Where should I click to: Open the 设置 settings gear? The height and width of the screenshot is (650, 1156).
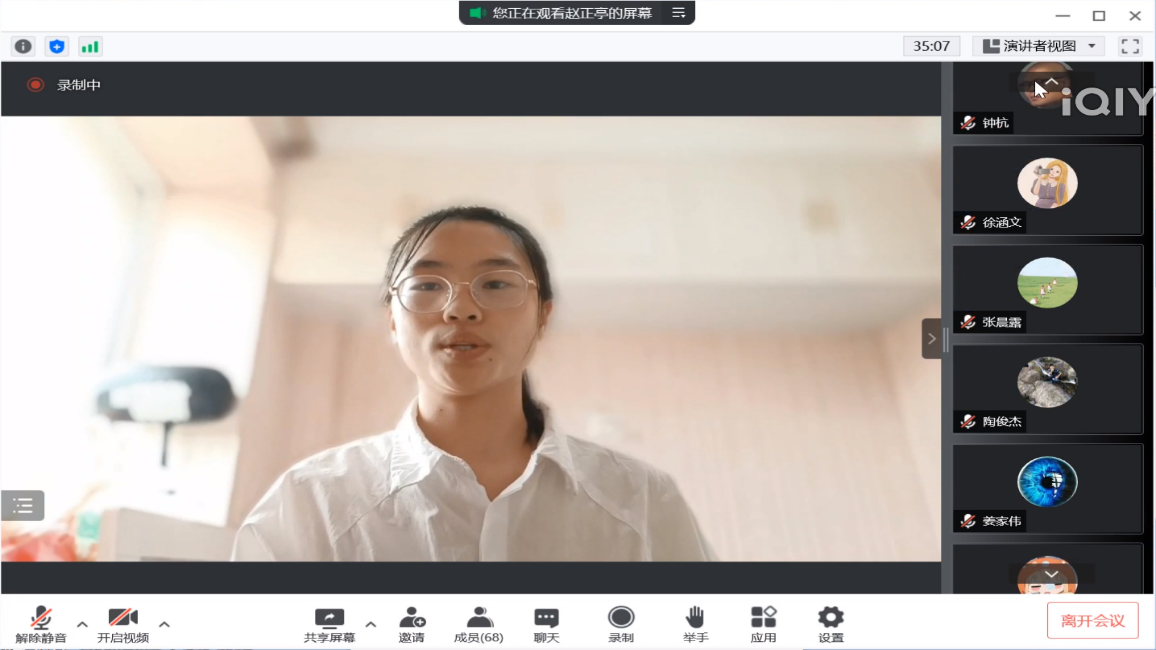click(x=830, y=623)
